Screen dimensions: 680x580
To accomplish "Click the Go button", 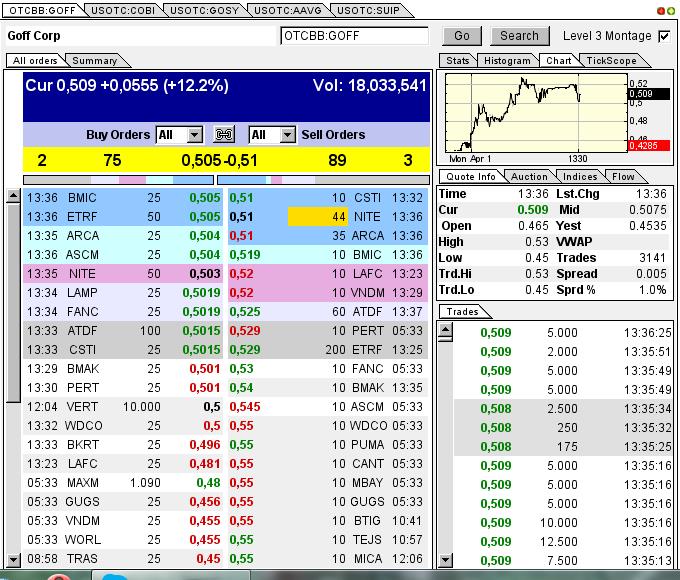I will (462, 36).
